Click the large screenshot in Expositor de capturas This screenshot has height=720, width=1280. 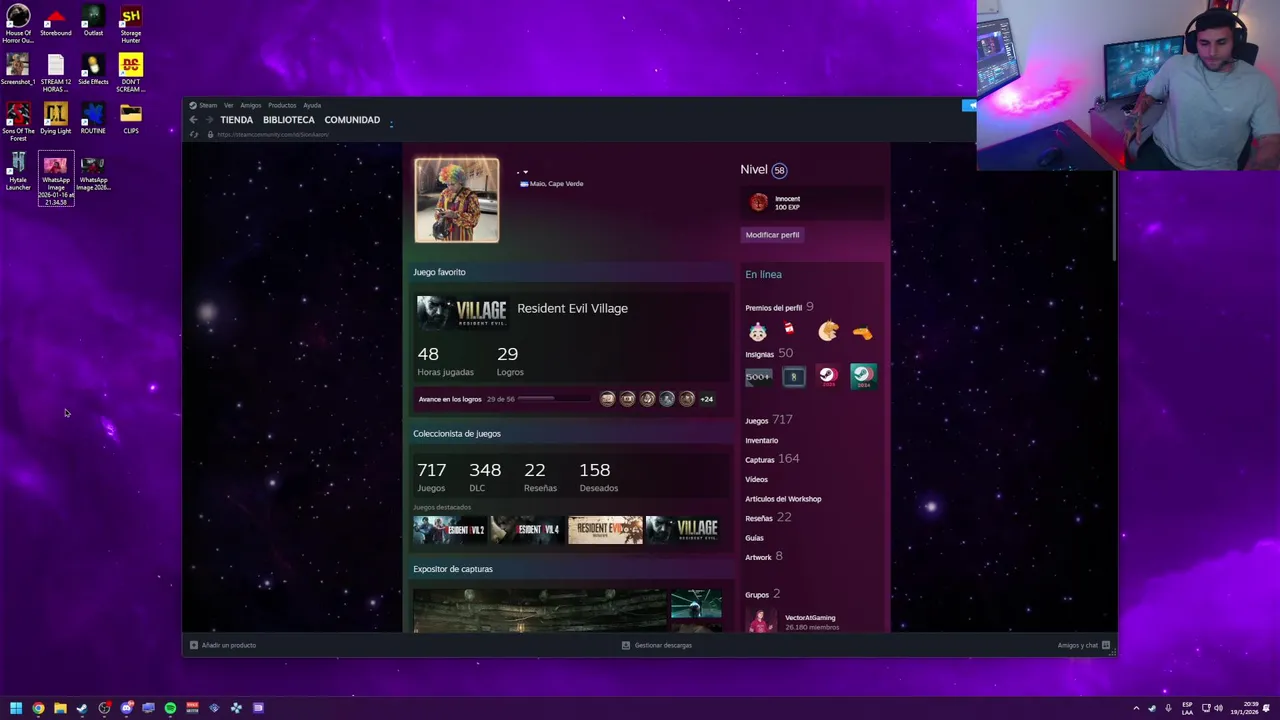(x=540, y=611)
